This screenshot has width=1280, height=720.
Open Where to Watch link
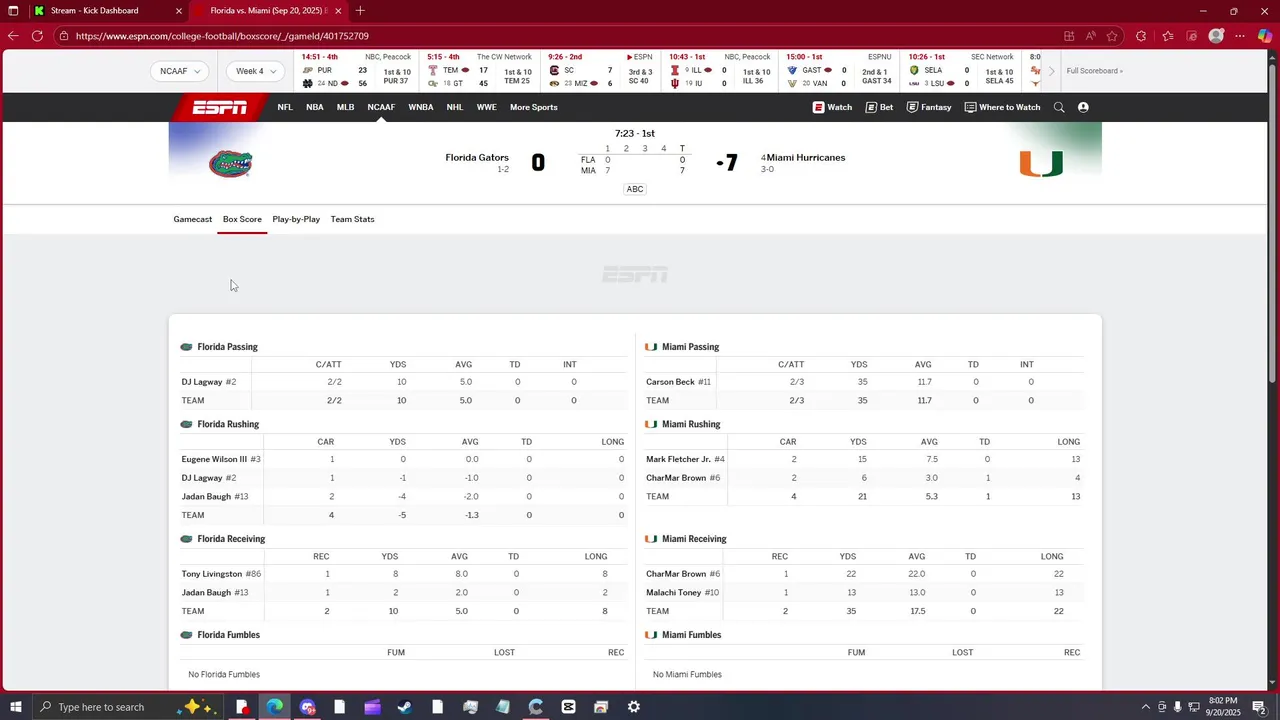tap(1002, 107)
